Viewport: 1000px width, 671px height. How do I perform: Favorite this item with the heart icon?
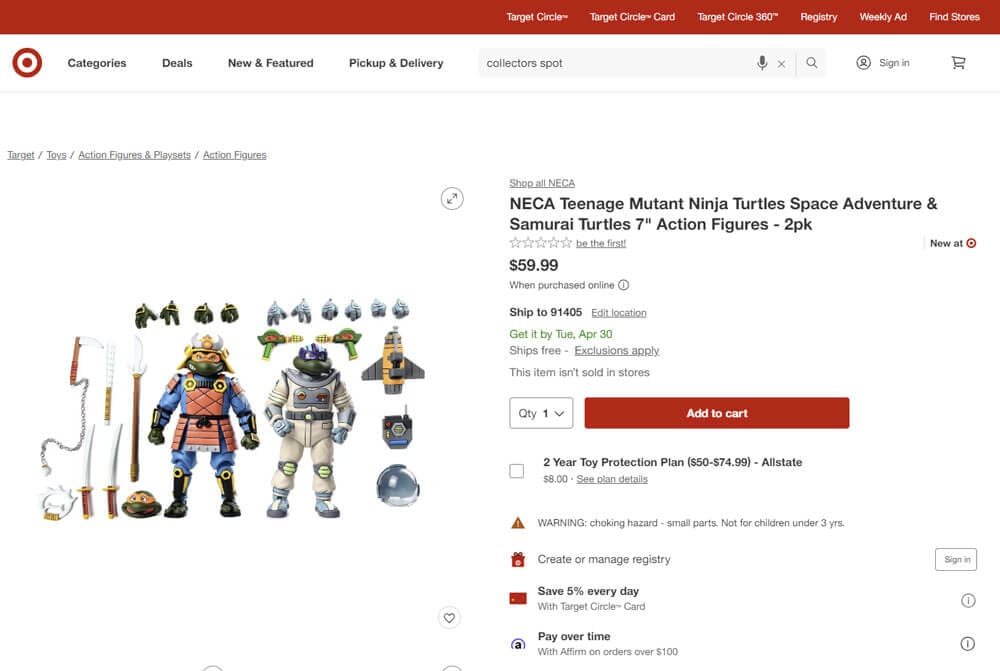coord(449,617)
